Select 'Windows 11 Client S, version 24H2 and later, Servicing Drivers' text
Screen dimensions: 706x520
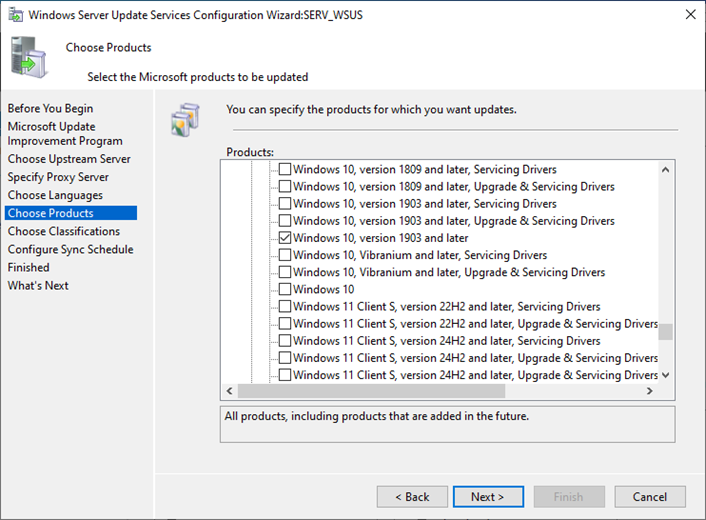pyautogui.click(x=447, y=340)
